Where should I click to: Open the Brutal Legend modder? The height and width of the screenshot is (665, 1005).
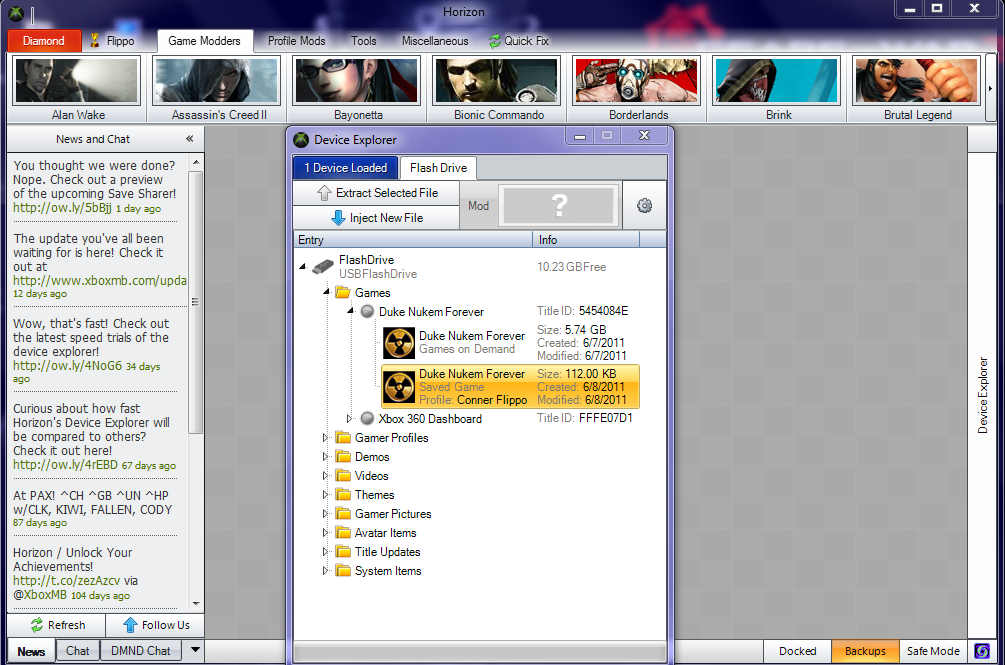click(x=917, y=81)
